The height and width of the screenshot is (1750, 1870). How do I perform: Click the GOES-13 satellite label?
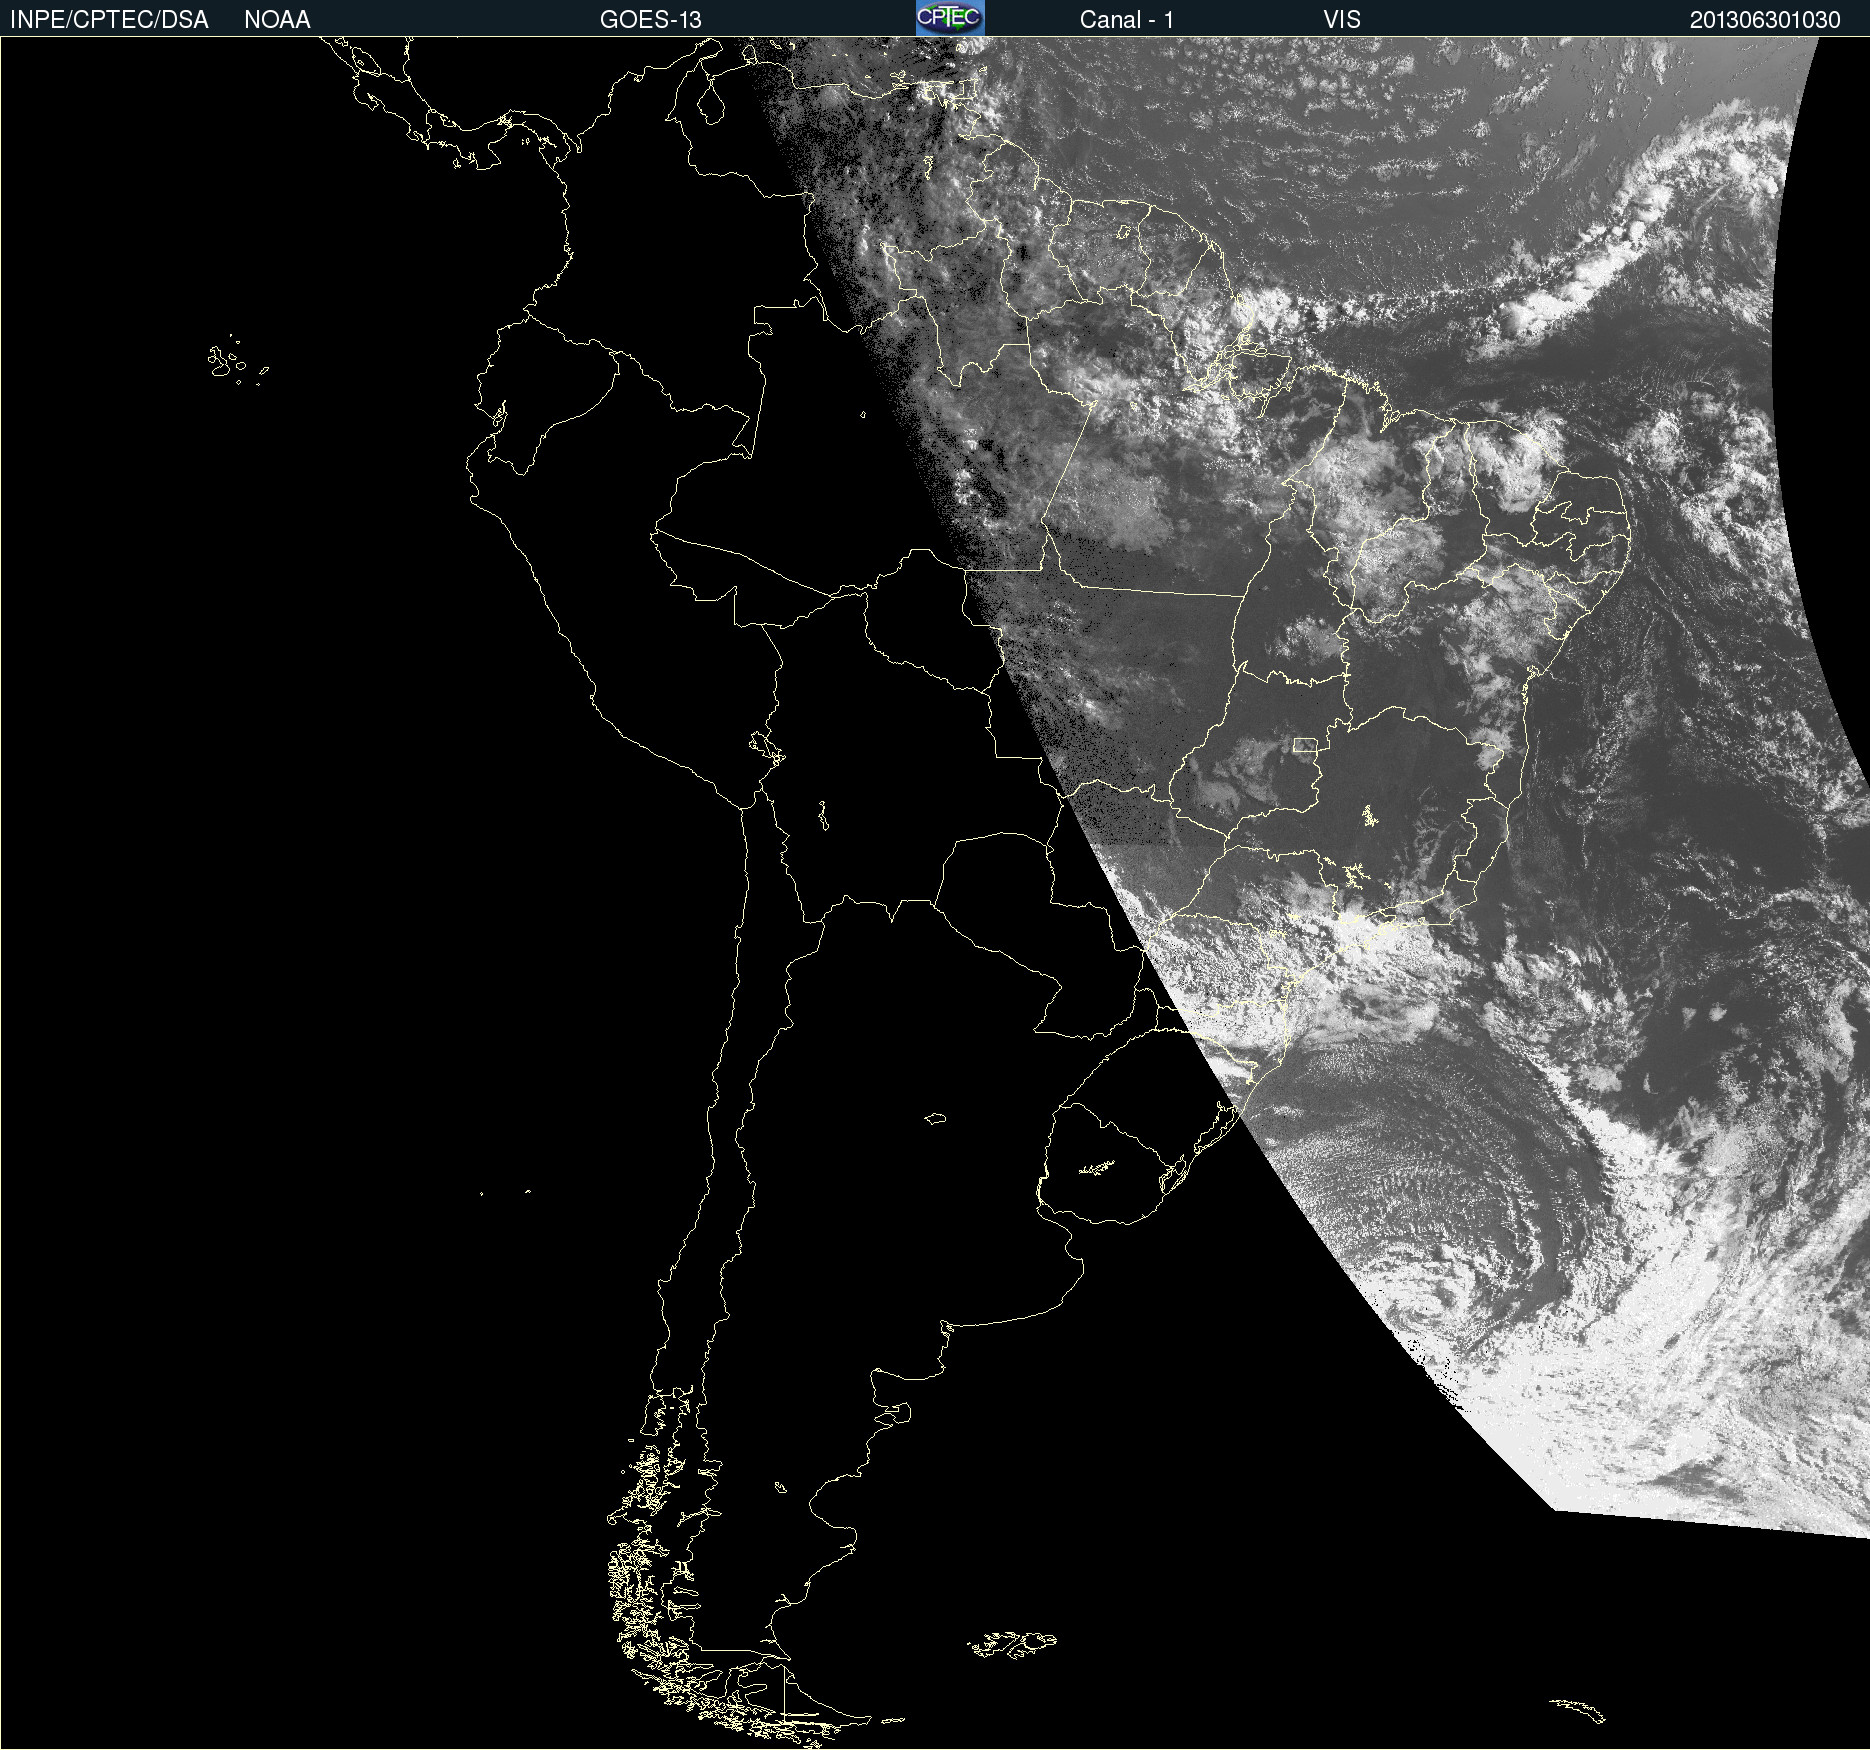651,20
